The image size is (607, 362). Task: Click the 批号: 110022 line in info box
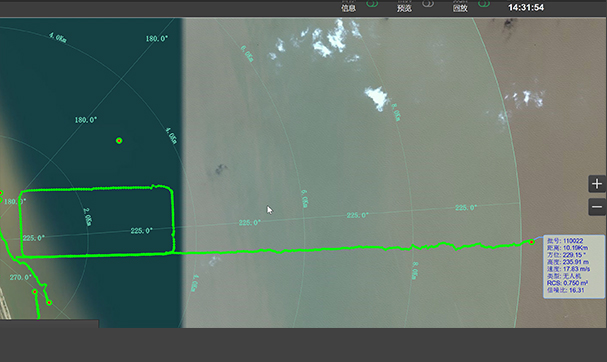click(565, 241)
